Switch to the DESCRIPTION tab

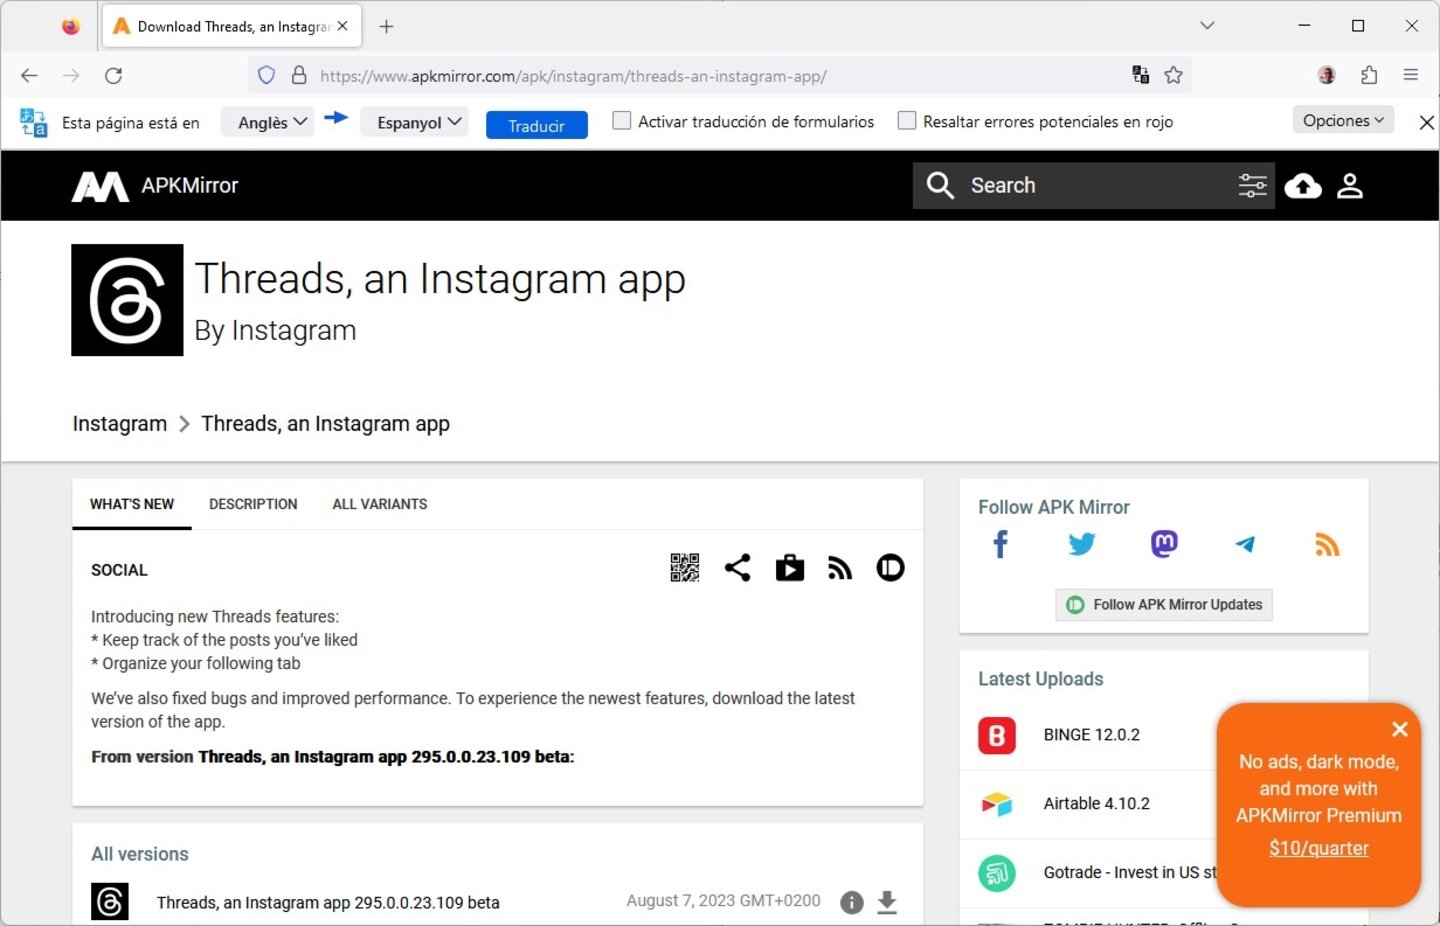[253, 504]
